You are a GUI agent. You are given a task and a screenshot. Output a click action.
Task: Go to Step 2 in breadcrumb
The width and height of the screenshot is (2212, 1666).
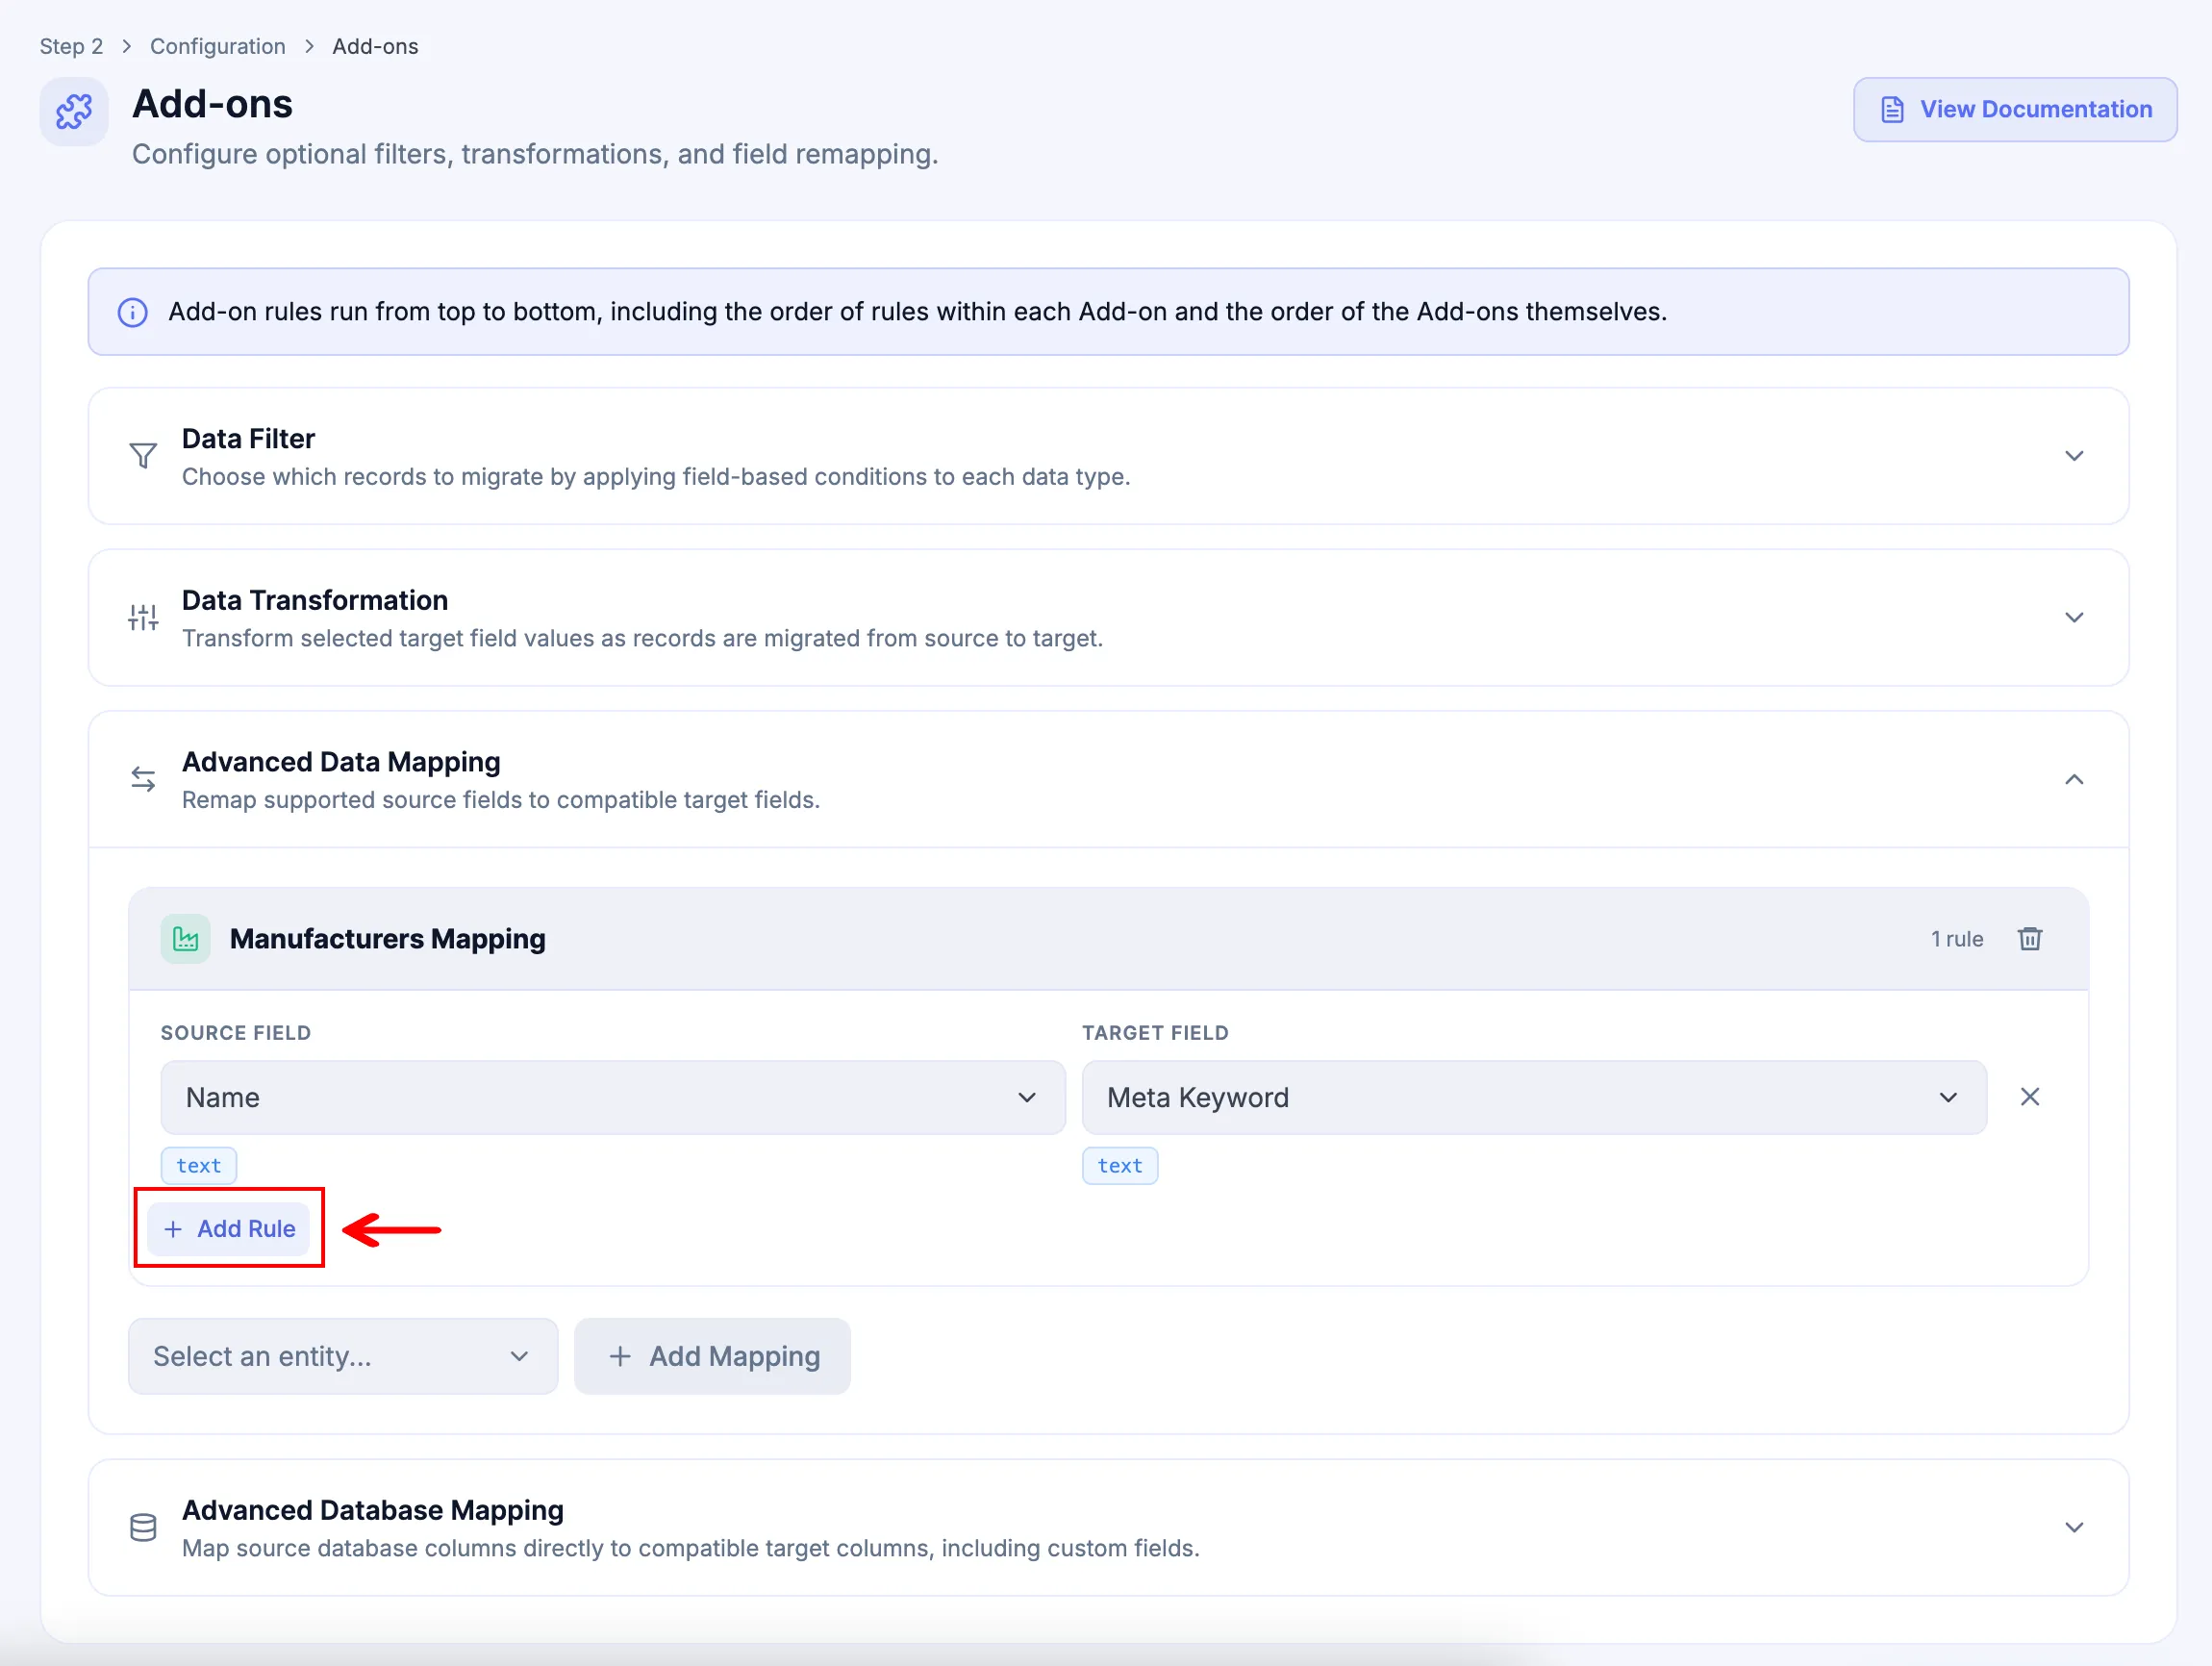[x=71, y=46]
